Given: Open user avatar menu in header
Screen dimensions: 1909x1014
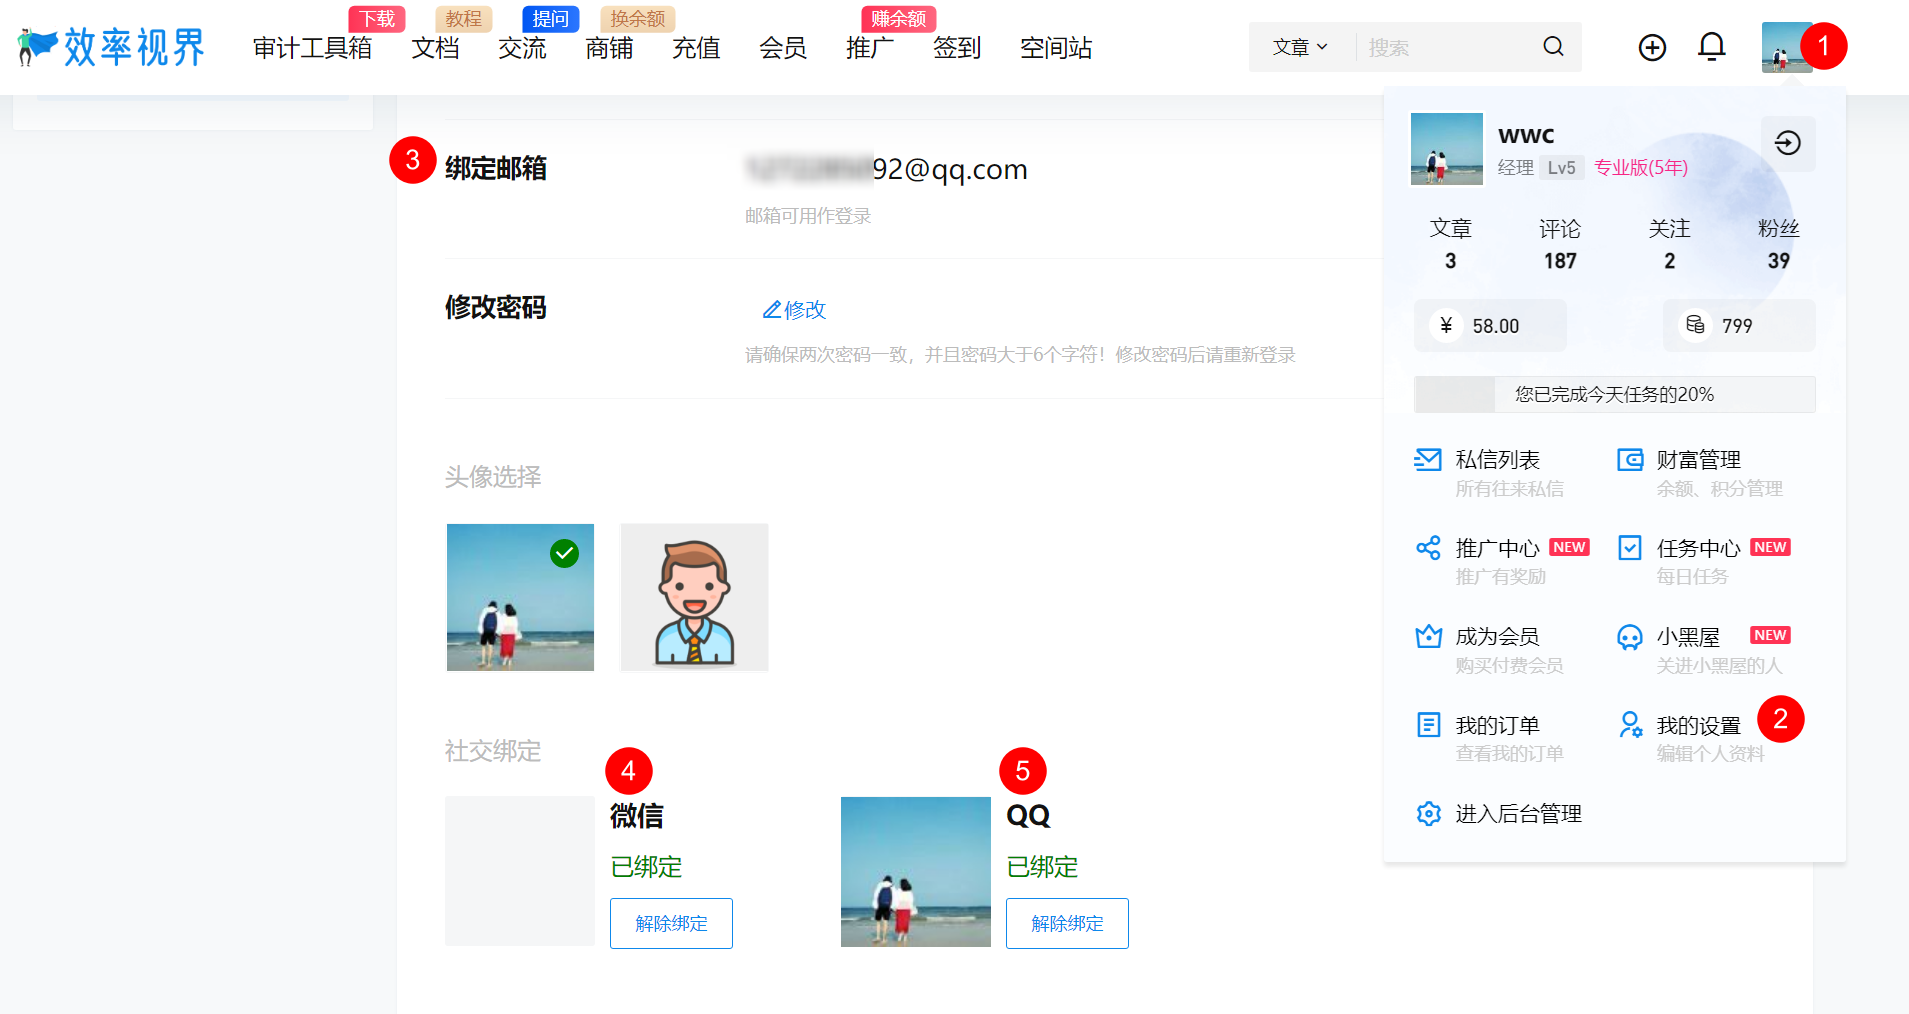Looking at the screenshot, I should point(1786,47).
